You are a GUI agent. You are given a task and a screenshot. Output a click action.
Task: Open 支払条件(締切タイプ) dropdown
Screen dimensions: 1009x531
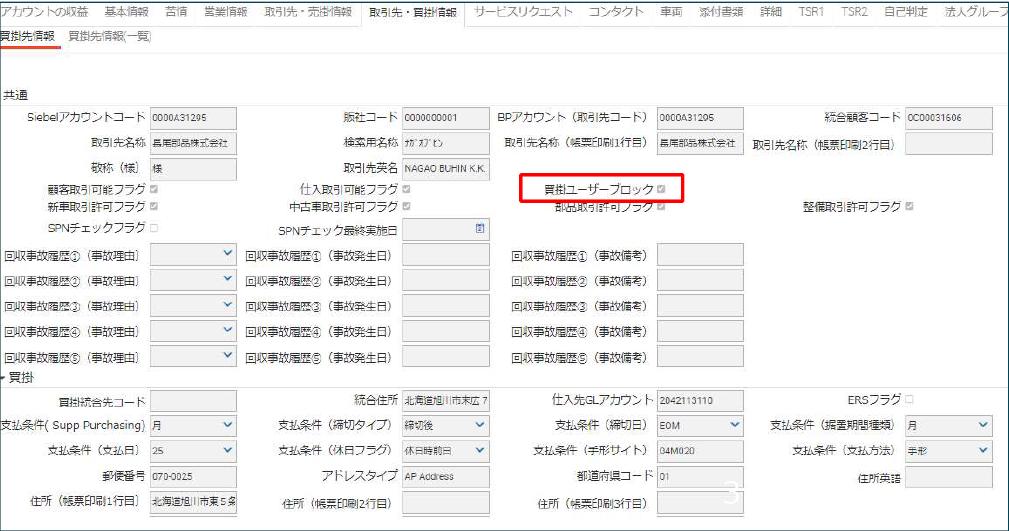pos(480,426)
